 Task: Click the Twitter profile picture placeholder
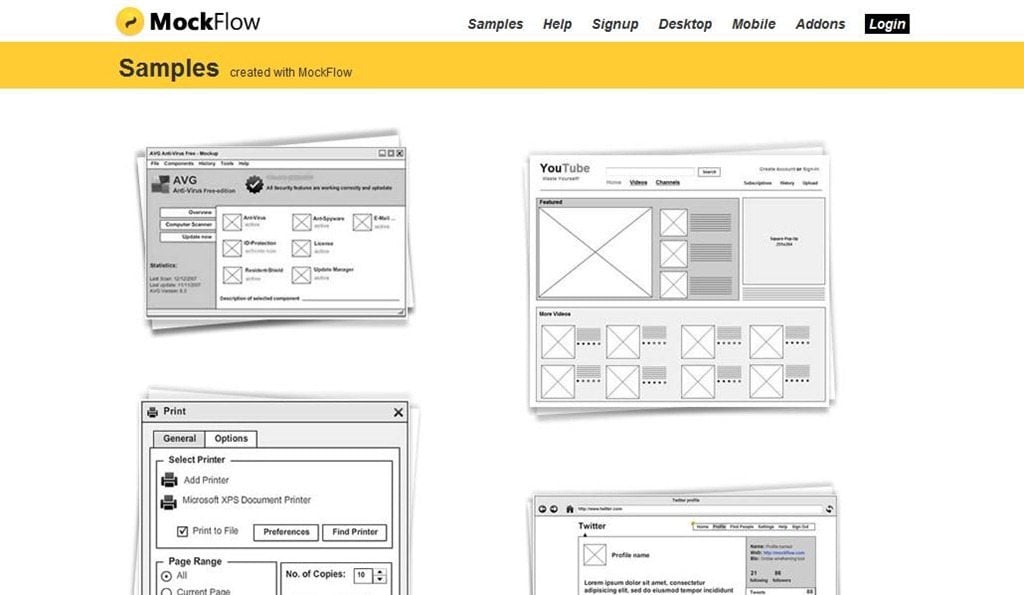pyautogui.click(x=595, y=554)
